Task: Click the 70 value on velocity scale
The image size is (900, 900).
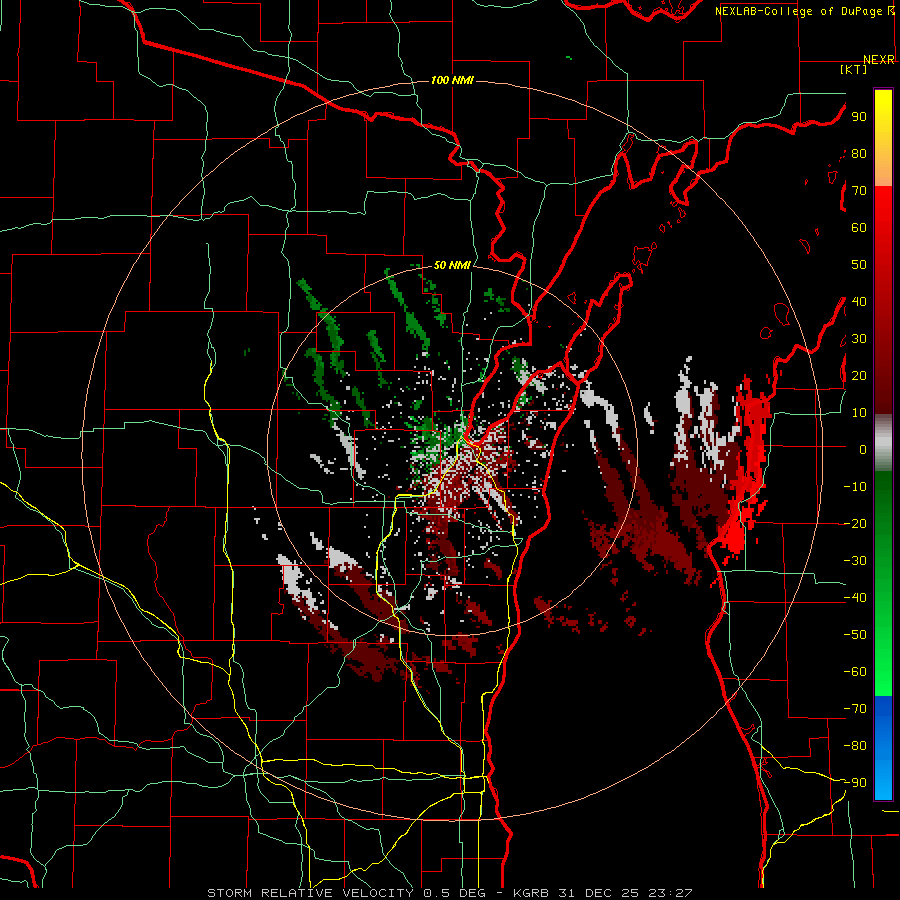Action: 859,191
